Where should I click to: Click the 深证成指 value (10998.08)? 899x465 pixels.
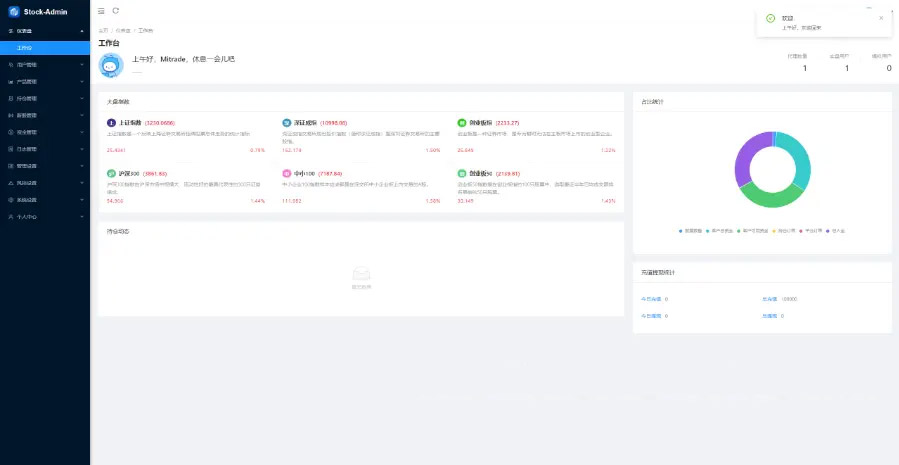[334, 123]
